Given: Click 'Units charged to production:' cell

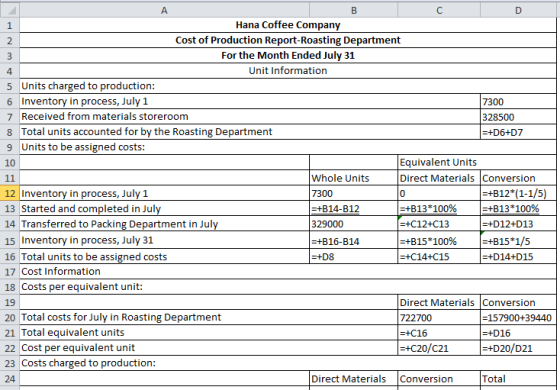Looking at the screenshot, I should pos(288,86).
